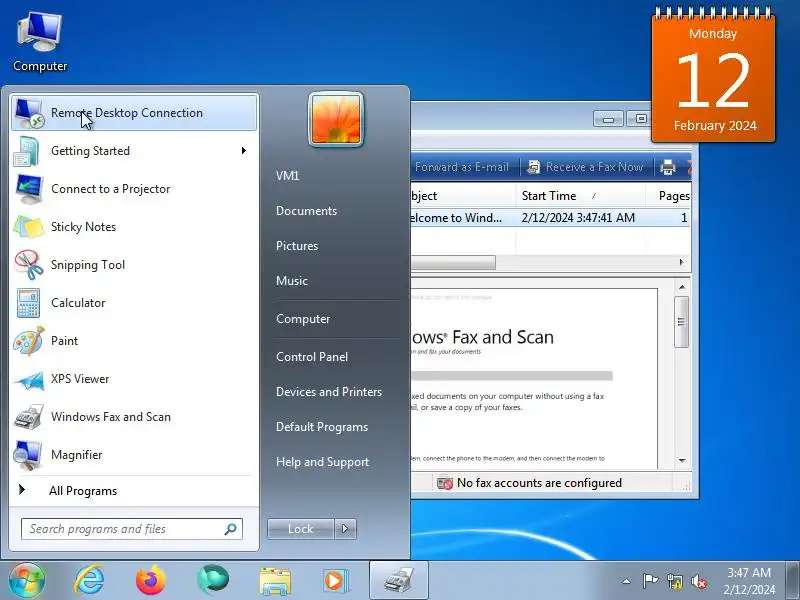Open Documents from Start menu
This screenshot has height=600, width=800.
[x=307, y=211]
